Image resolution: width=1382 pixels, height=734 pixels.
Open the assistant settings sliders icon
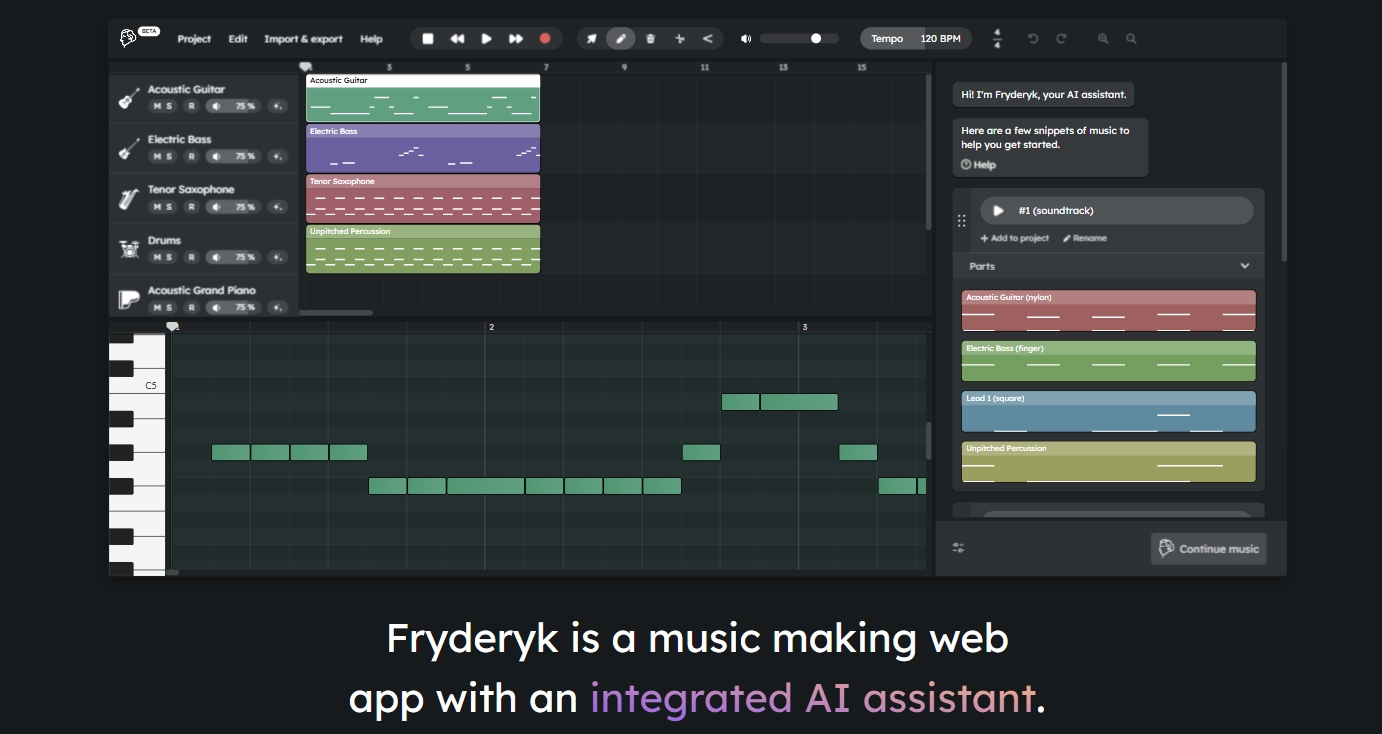958,548
